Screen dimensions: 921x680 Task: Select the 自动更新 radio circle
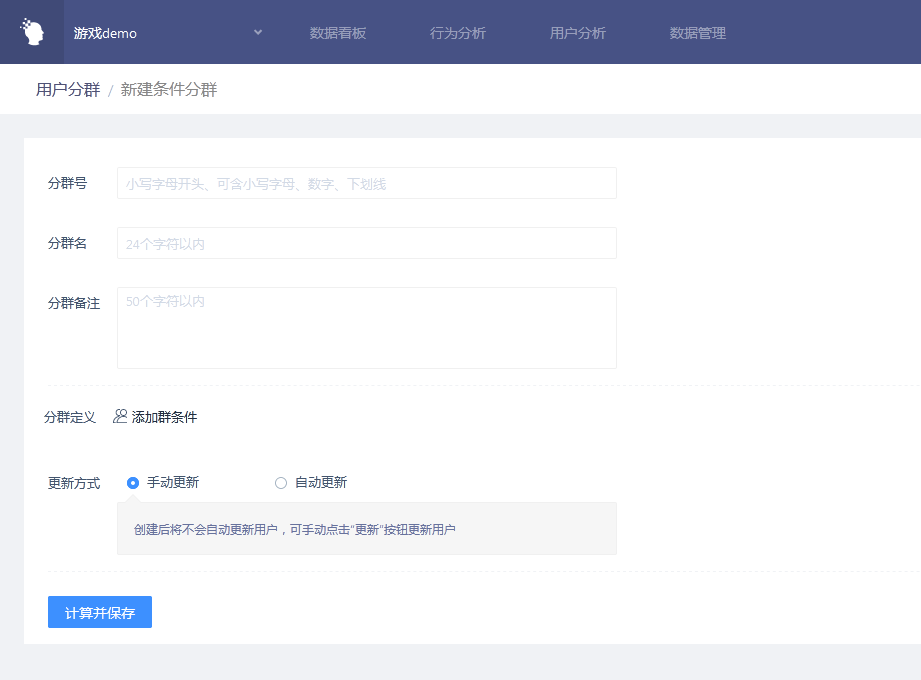pos(281,483)
